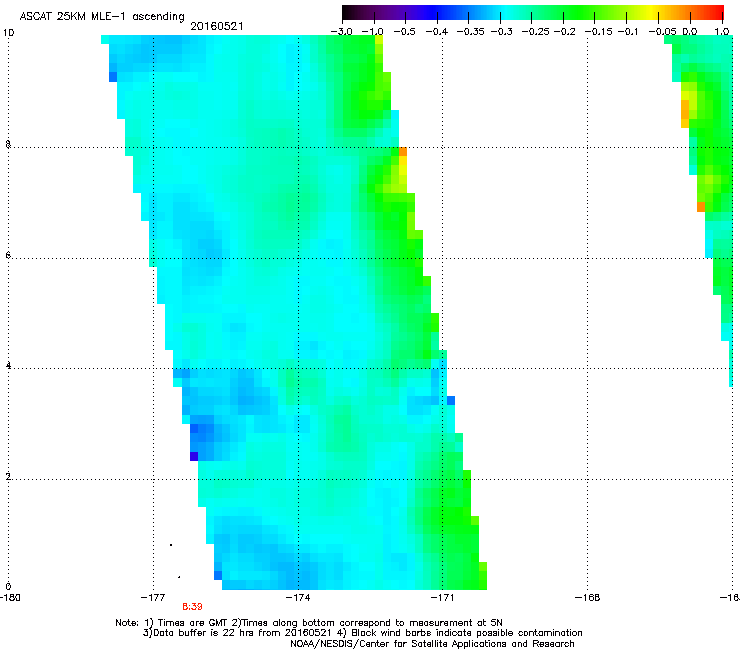Click the red time stamp "8:39"
Viewport: 740px width, 650px height.
click(x=192, y=607)
